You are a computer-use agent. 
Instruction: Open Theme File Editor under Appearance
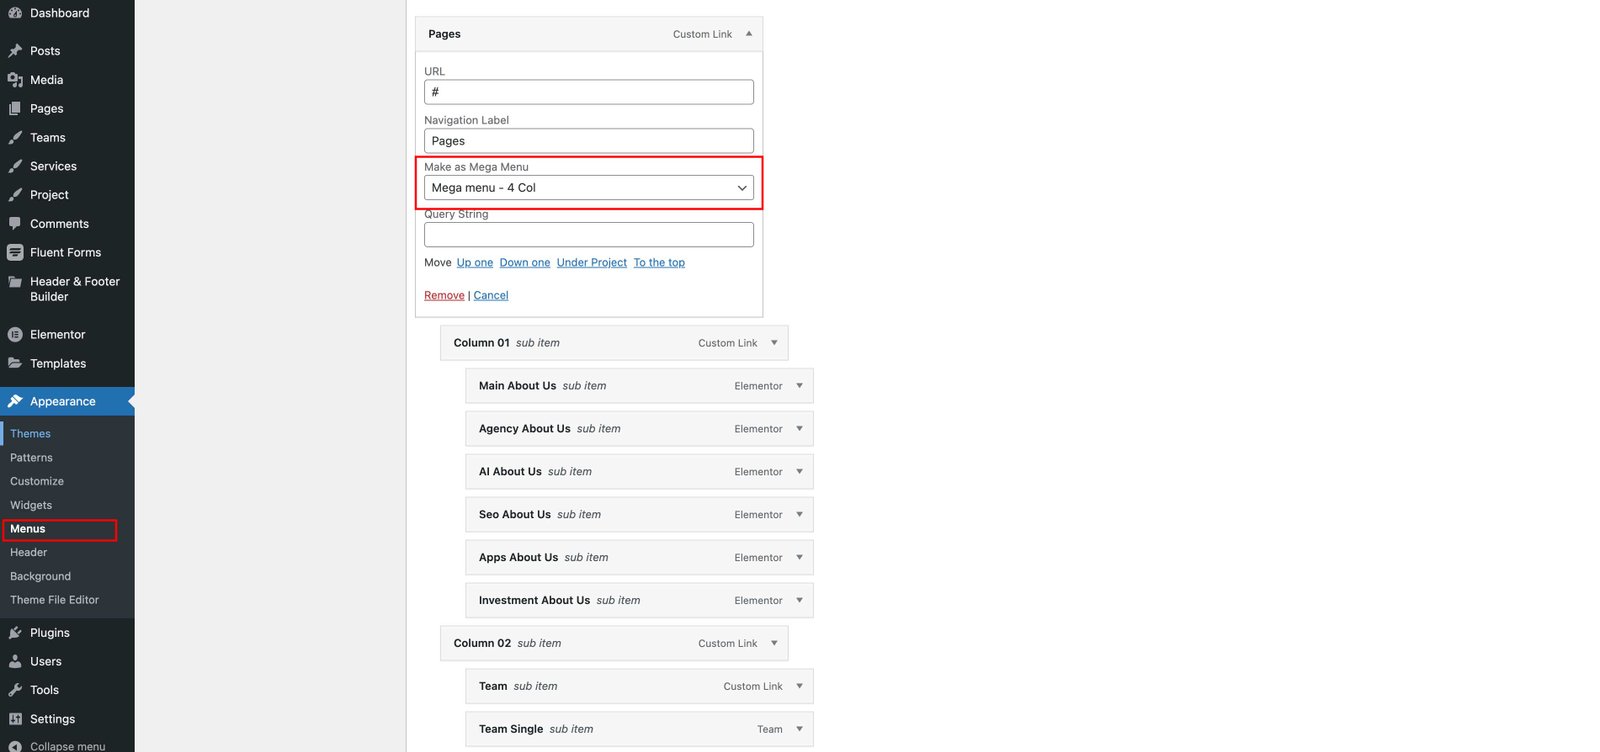tap(54, 600)
